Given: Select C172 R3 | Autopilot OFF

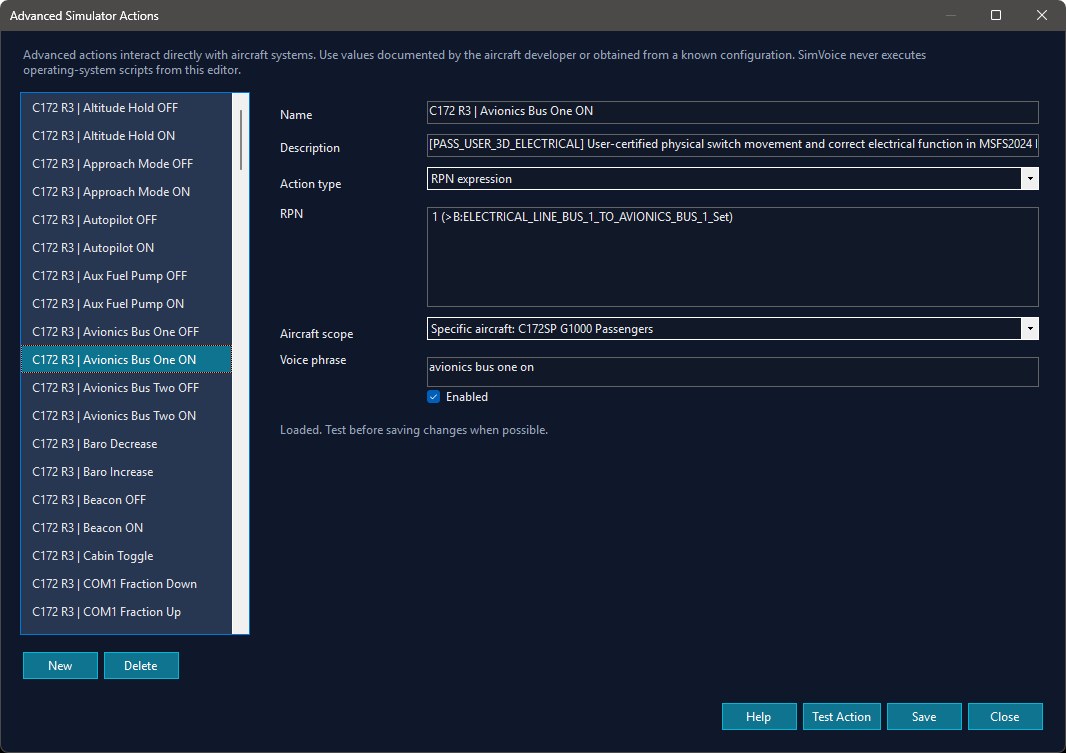Looking at the screenshot, I should 126,220.
